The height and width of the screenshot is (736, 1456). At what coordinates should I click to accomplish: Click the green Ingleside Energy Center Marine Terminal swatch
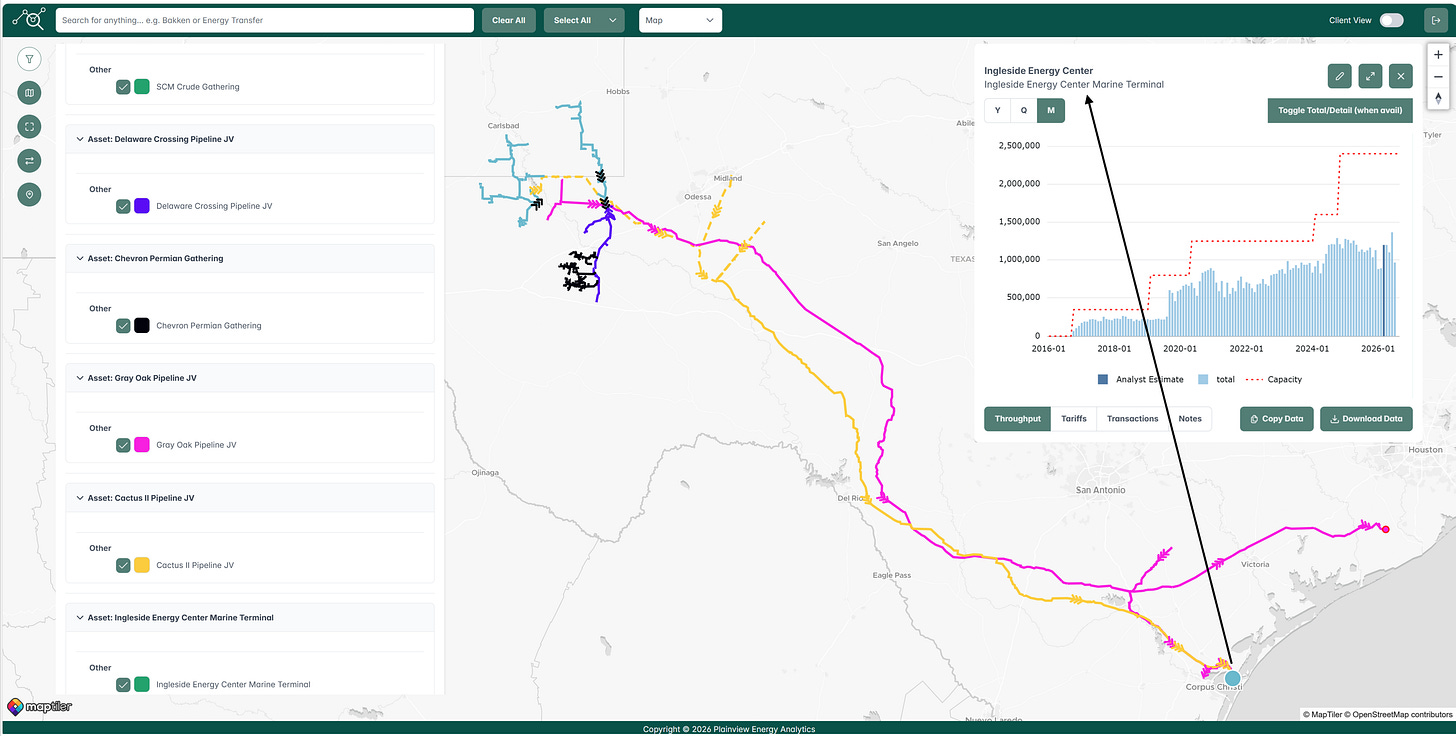(142, 685)
